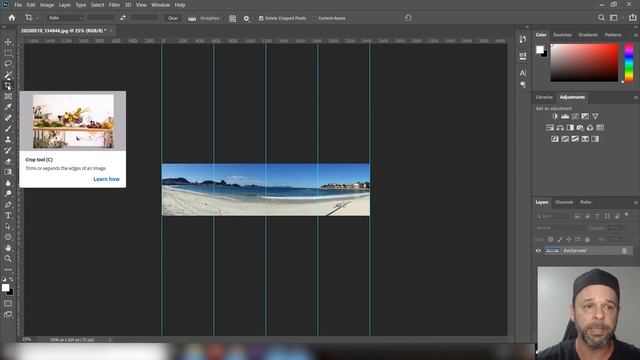
Task: Add a Photo Filter adjustment
Action: [580, 128]
